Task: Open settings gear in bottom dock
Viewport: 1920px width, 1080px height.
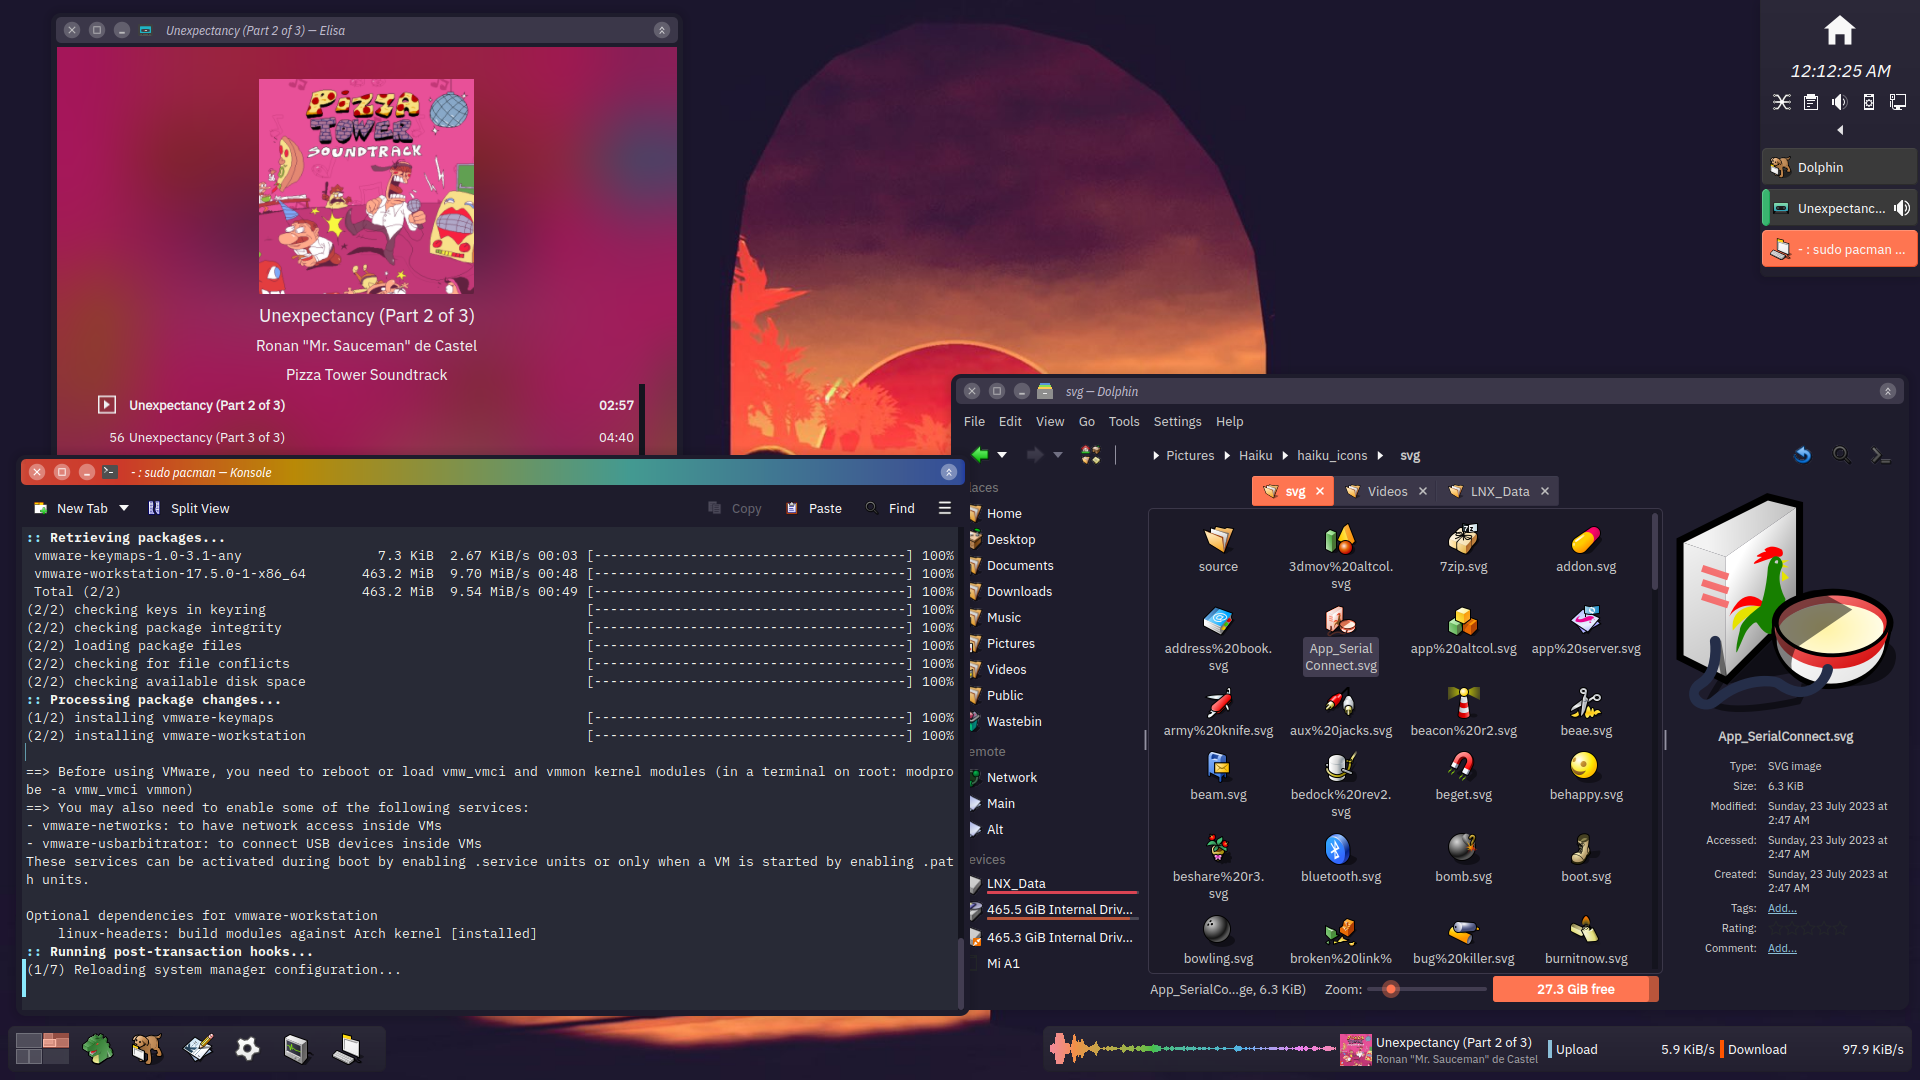Action: tap(247, 1048)
